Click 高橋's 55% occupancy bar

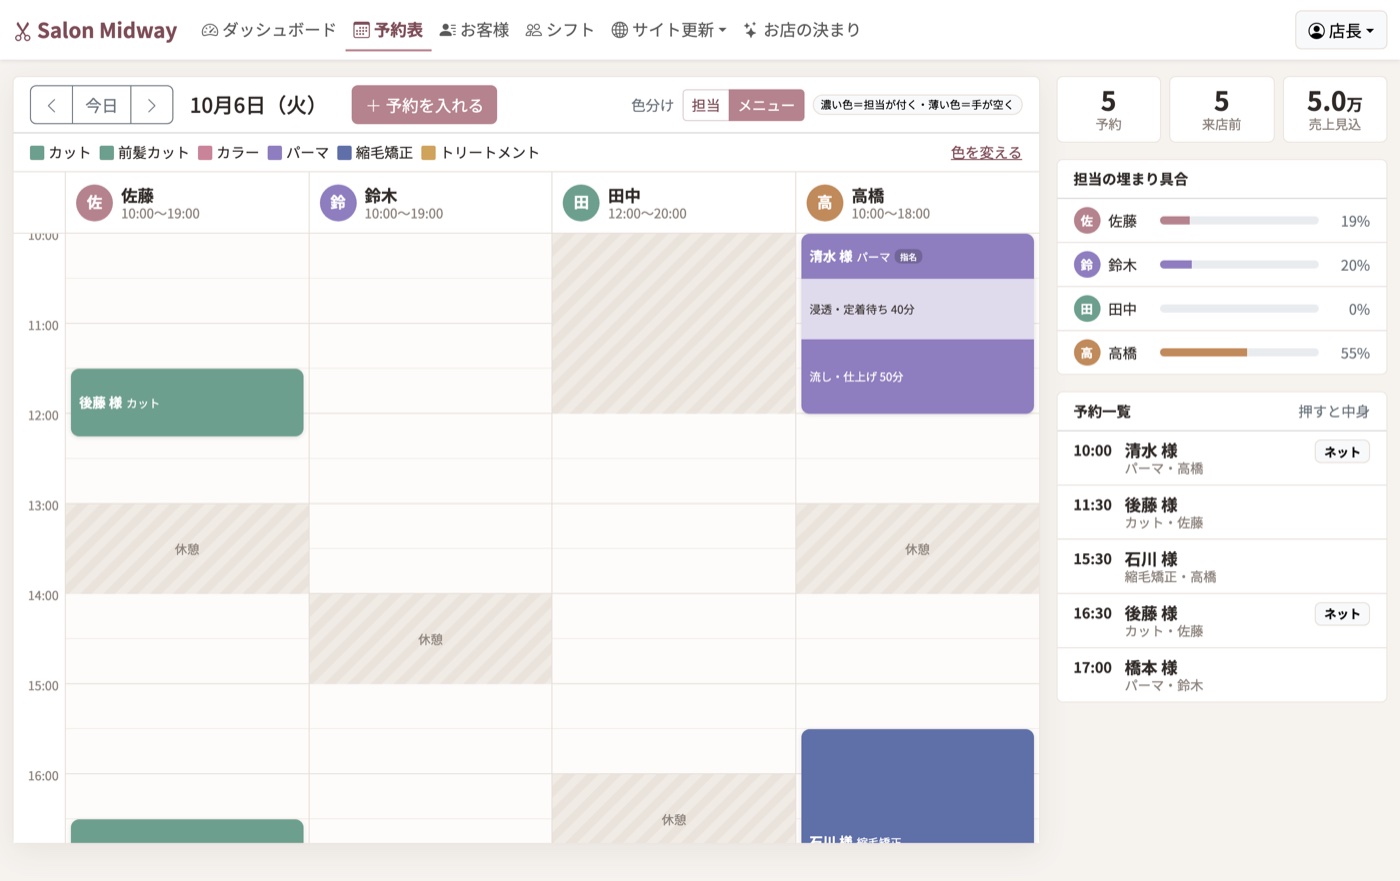[1239, 353]
